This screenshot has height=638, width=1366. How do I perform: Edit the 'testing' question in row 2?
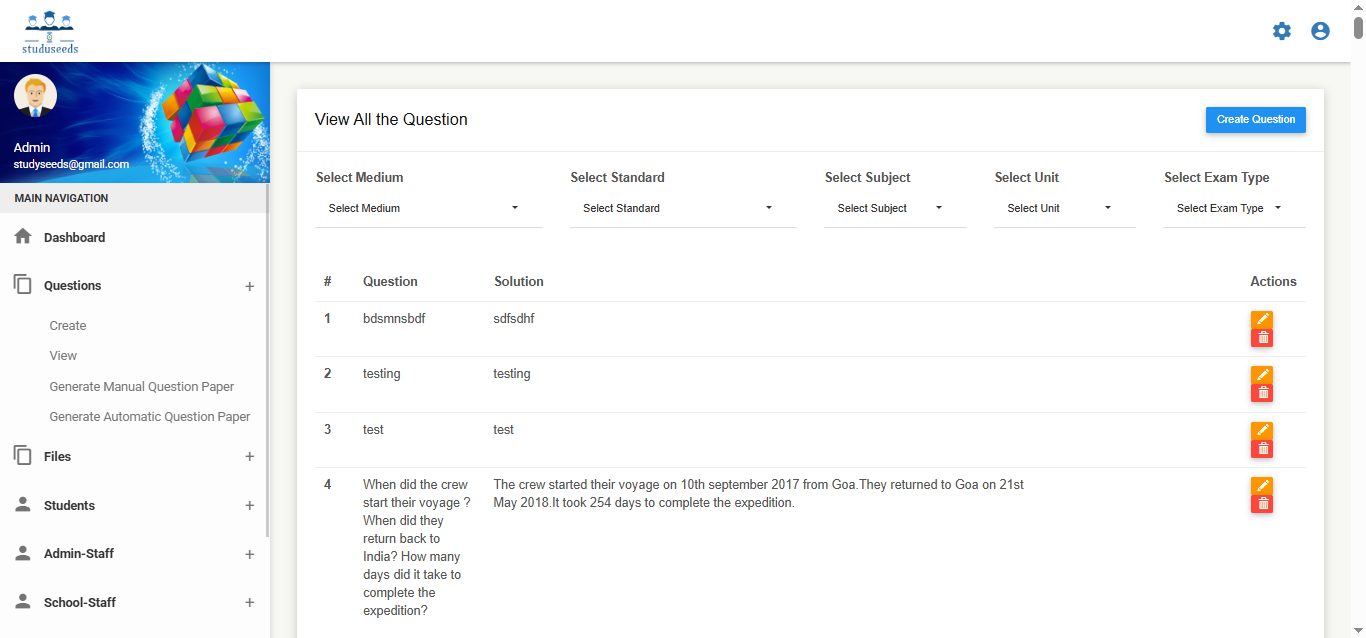(1262, 375)
